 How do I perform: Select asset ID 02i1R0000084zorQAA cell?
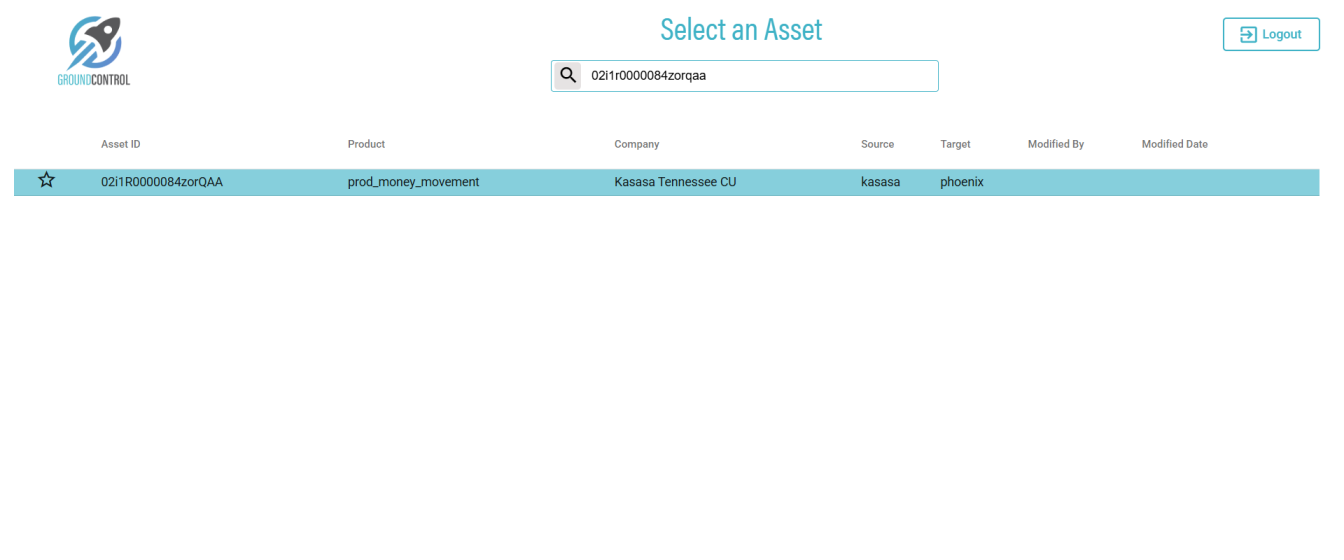click(162, 182)
